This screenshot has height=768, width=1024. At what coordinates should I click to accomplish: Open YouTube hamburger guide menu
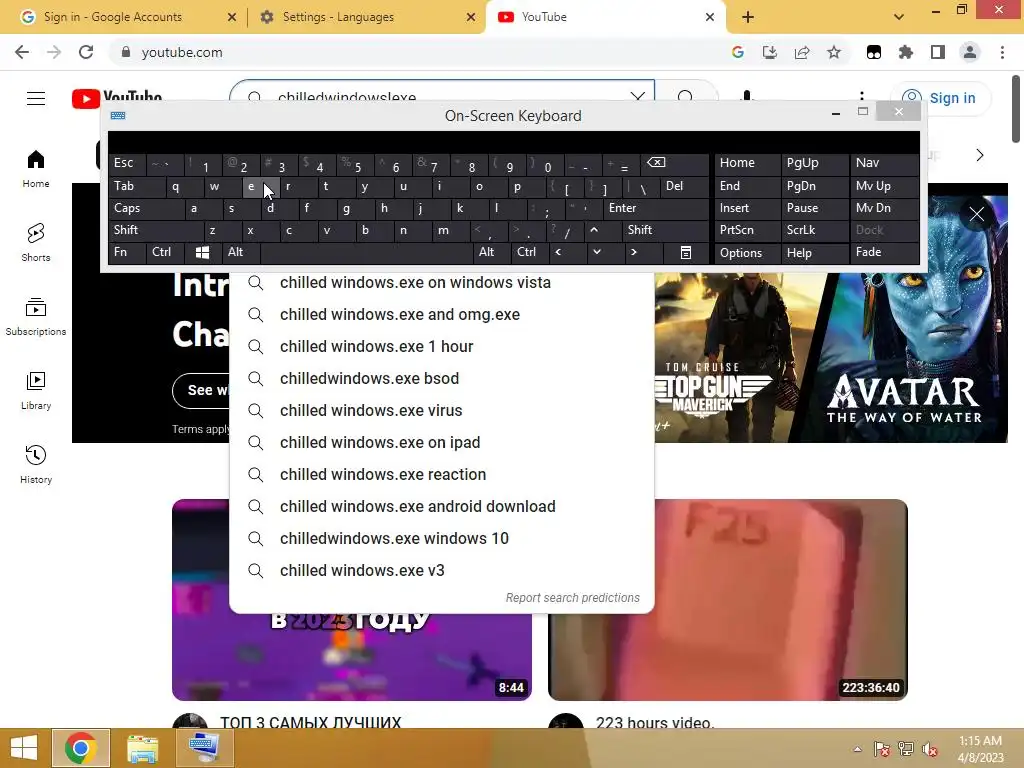tap(36, 98)
